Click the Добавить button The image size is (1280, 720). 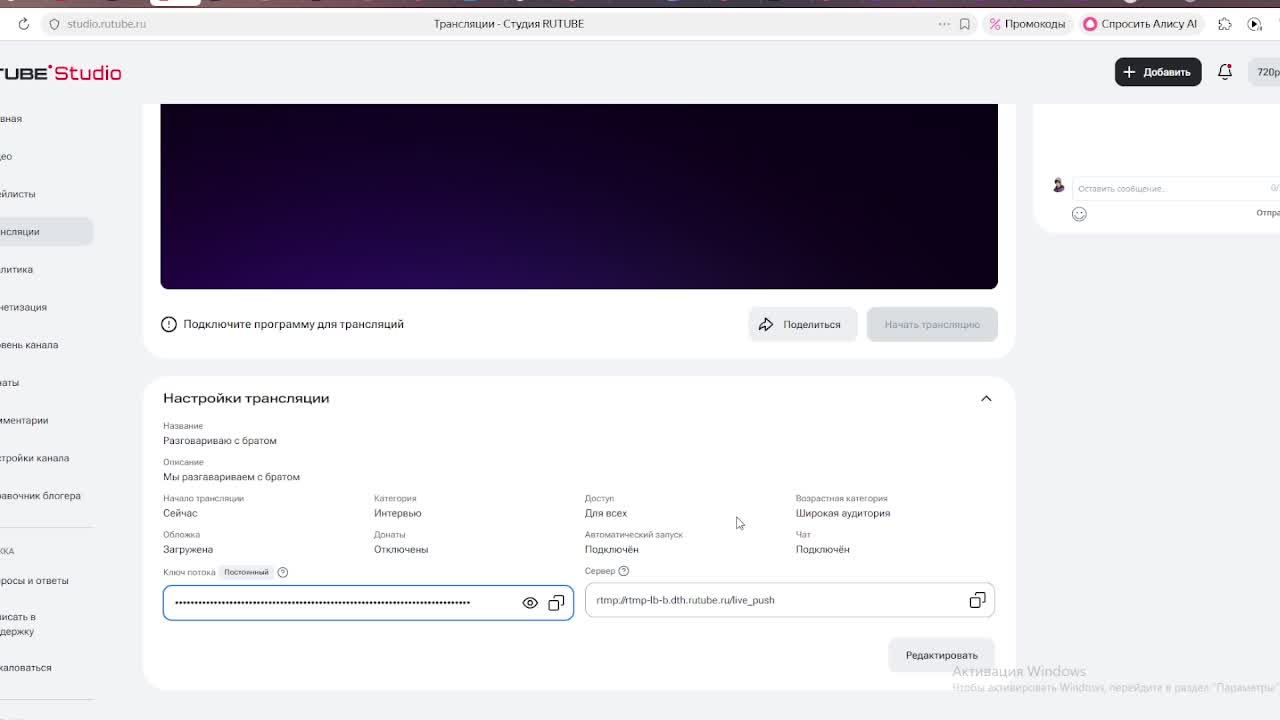click(1158, 72)
